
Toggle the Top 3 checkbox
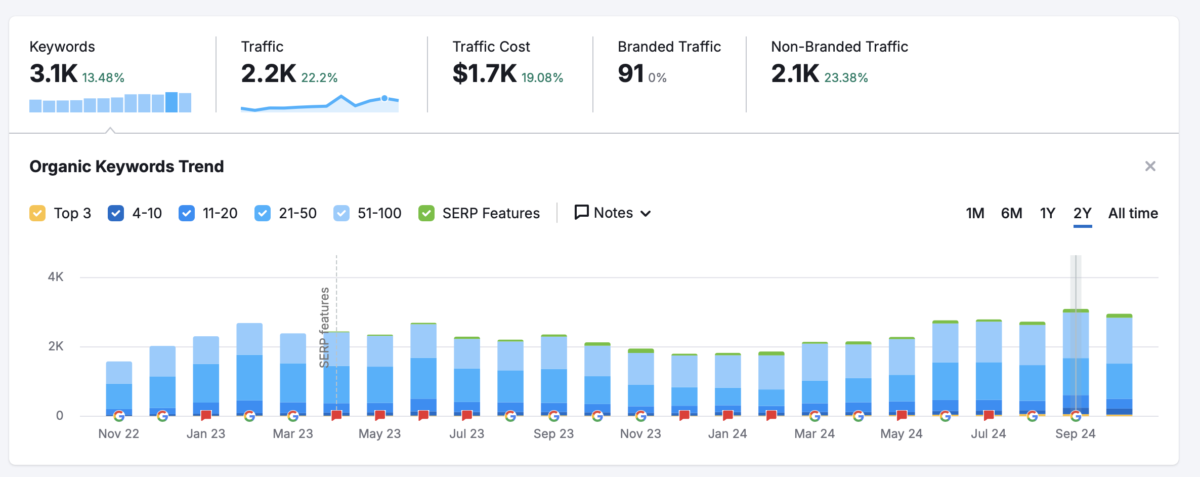(38, 213)
